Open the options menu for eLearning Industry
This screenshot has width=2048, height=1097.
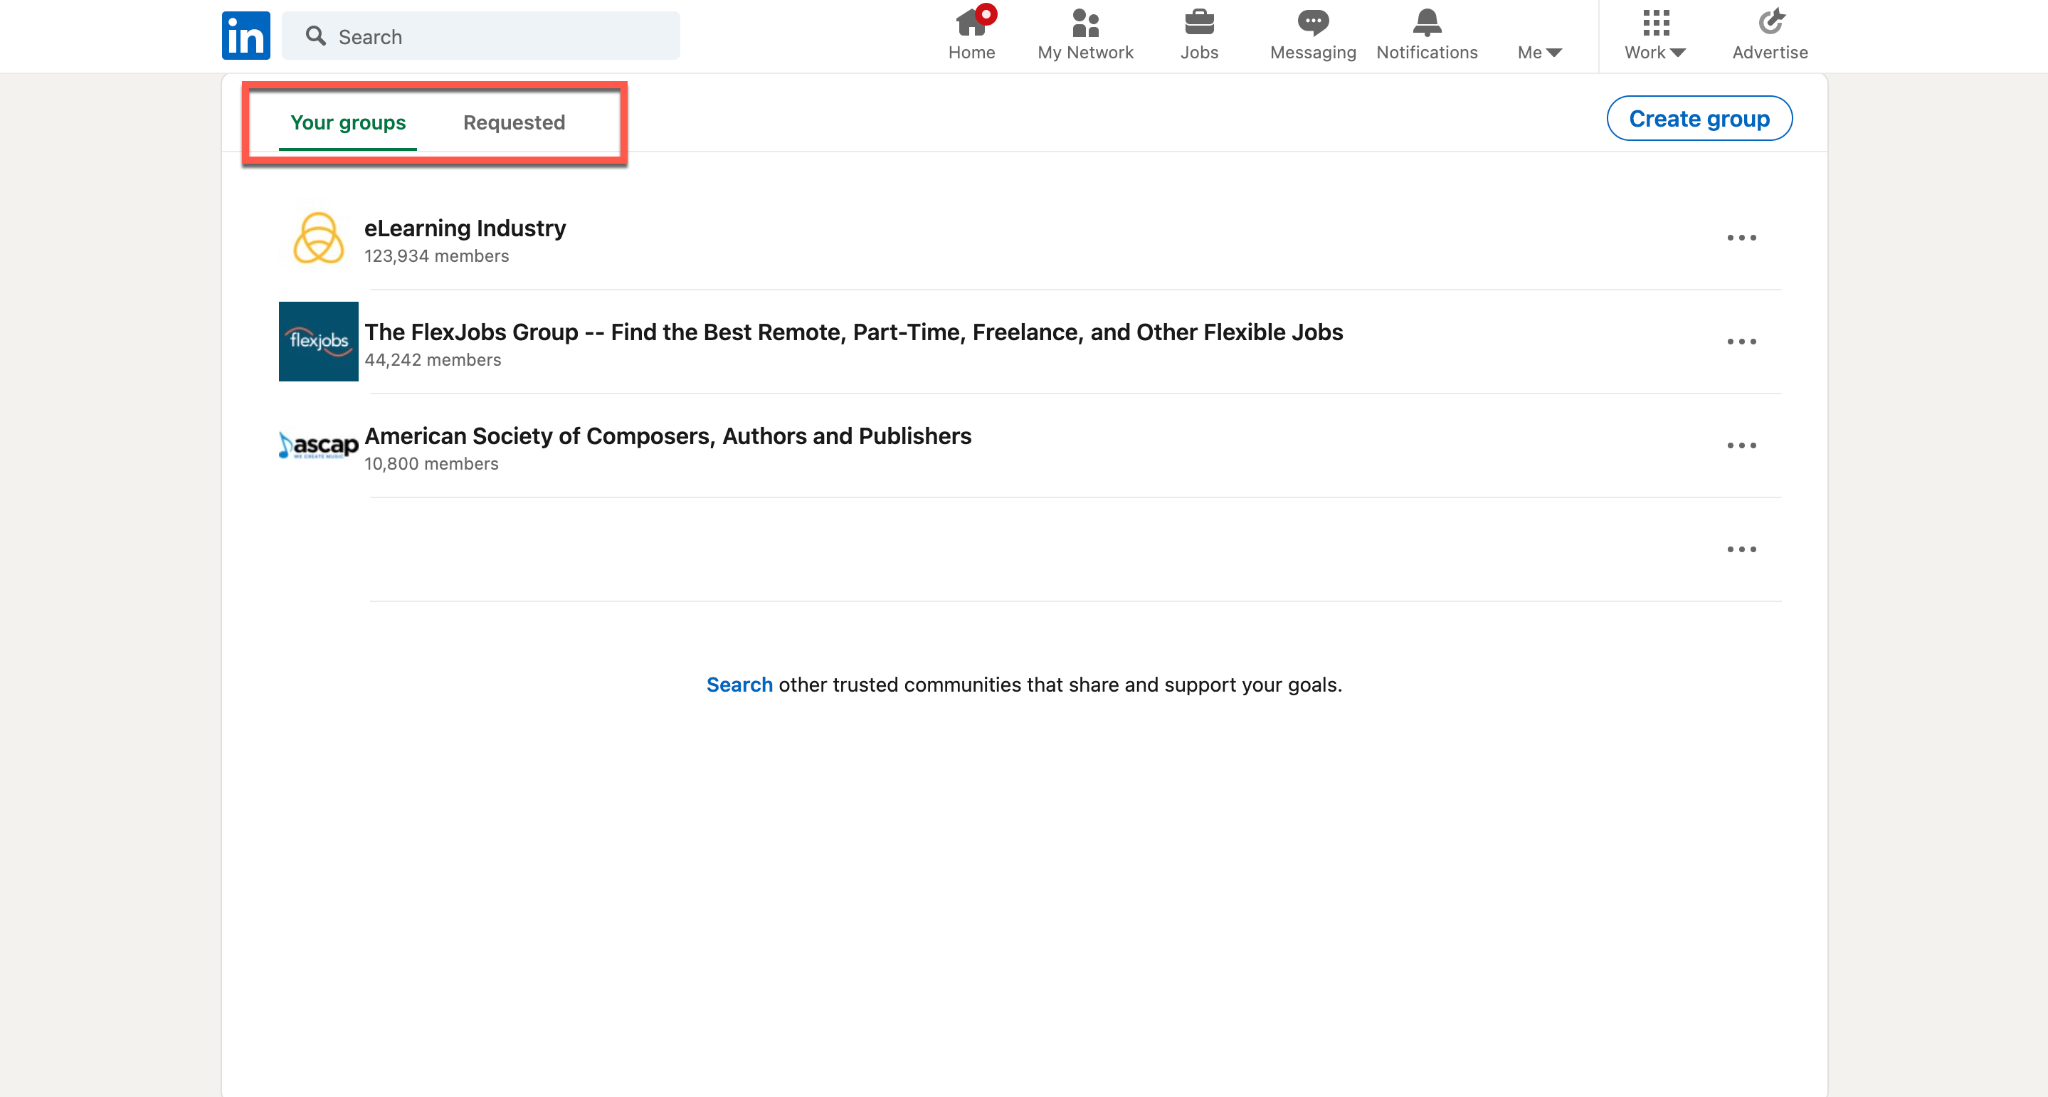(1741, 238)
